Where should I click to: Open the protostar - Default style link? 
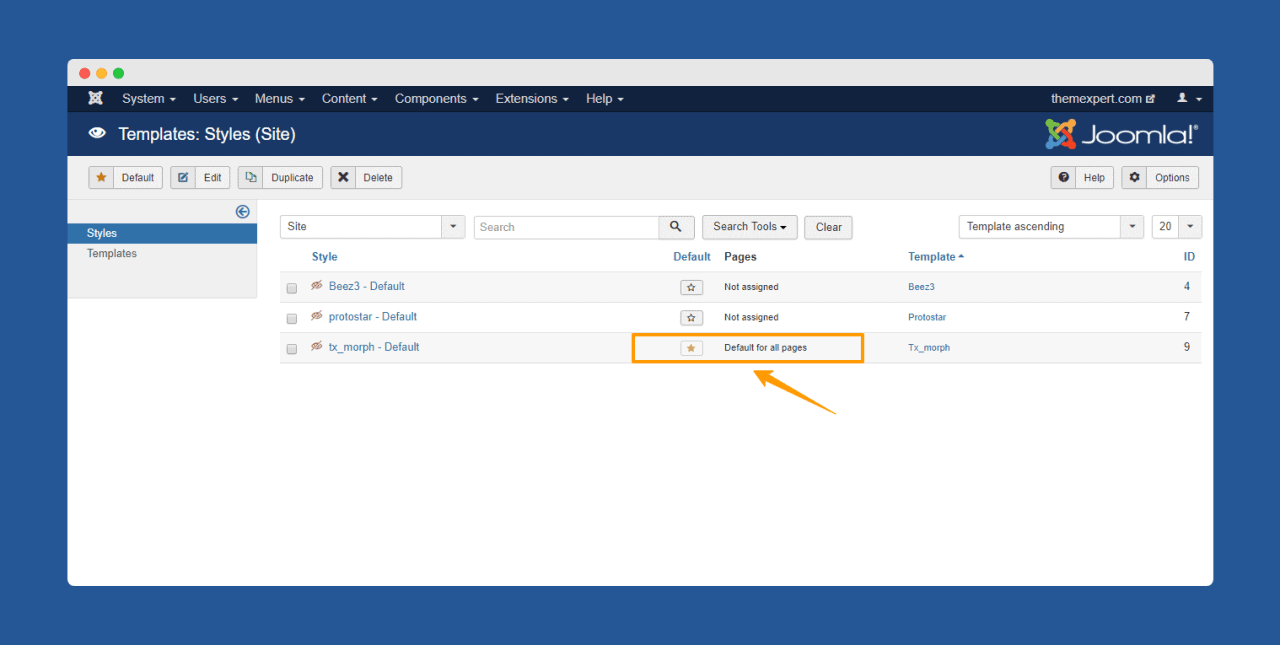point(373,316)
